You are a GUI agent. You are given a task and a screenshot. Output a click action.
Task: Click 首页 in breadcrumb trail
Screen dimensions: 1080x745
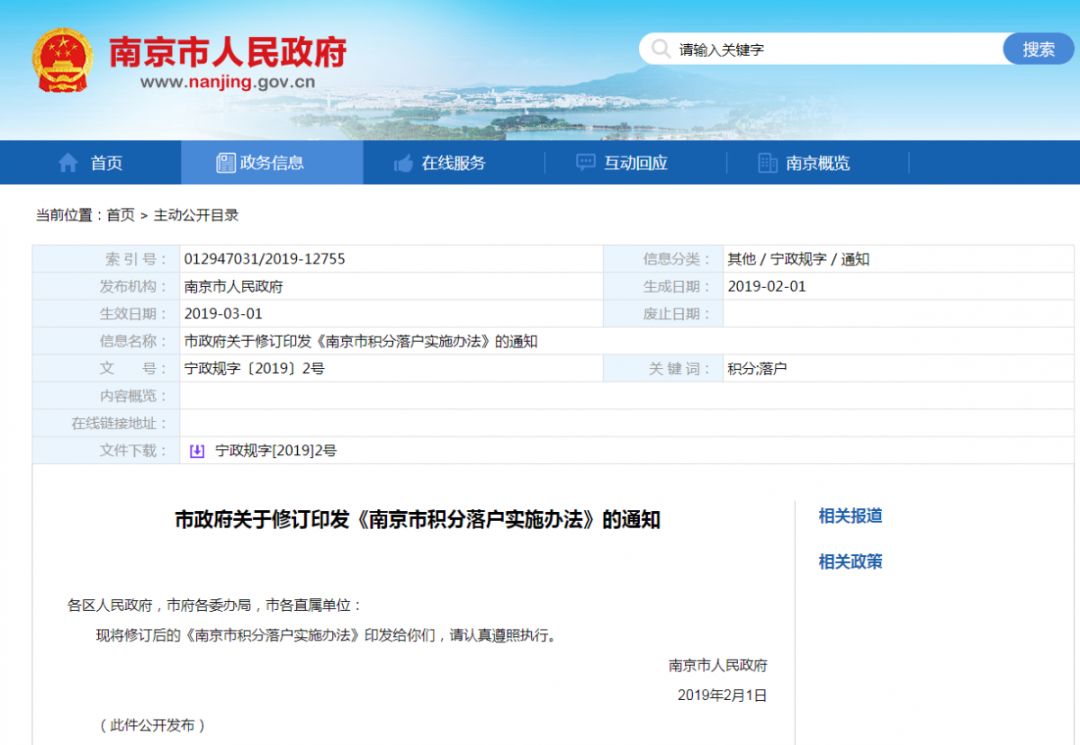(x=120, y=215)
